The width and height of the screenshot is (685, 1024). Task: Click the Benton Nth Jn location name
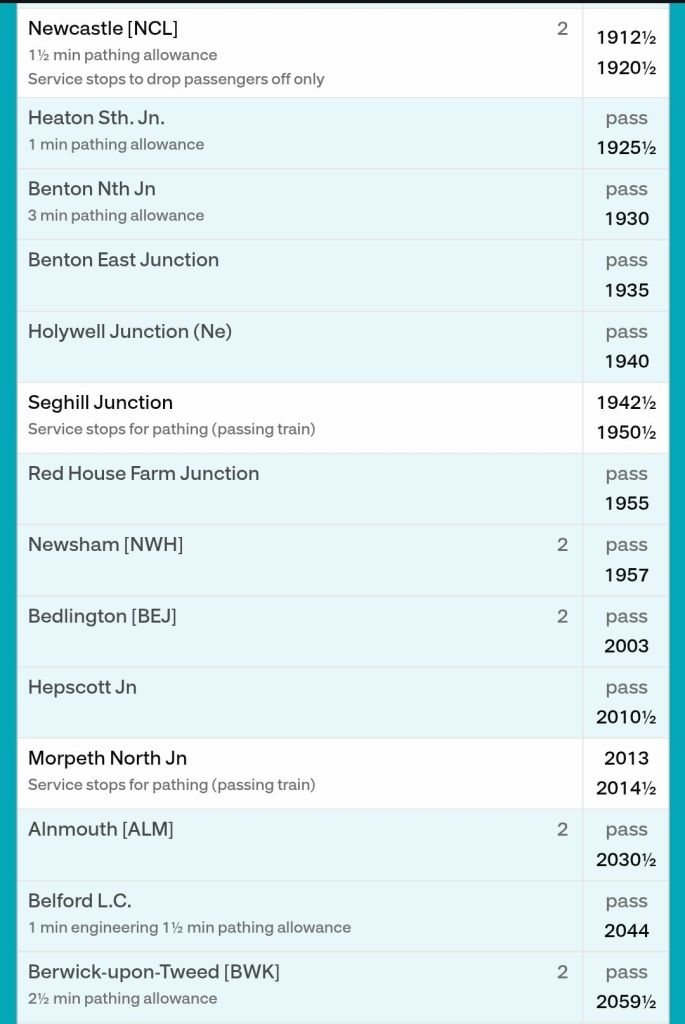[x=92, y=189]
